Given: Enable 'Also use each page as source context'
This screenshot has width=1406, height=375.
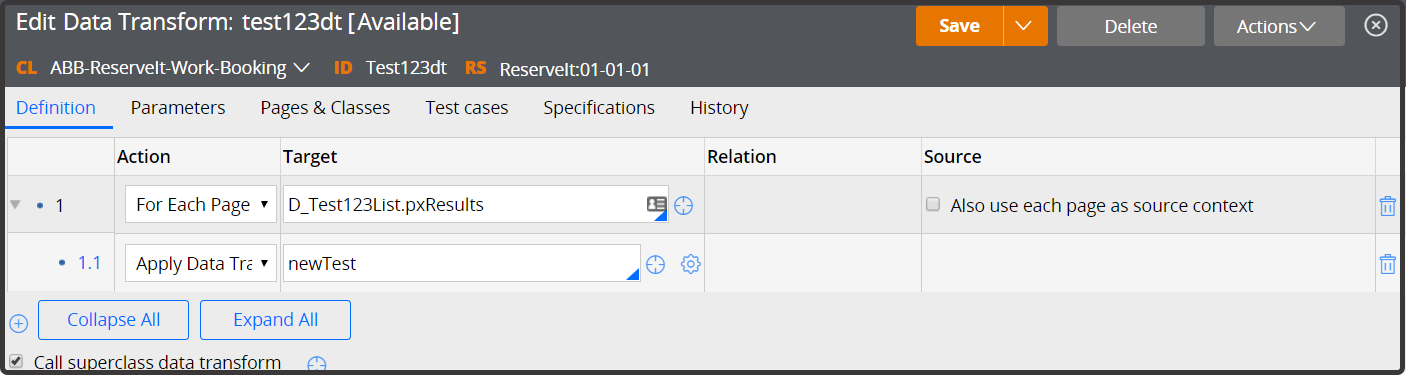Looking at the screenshot, I should pyautogui.click(x=933, y=205).
